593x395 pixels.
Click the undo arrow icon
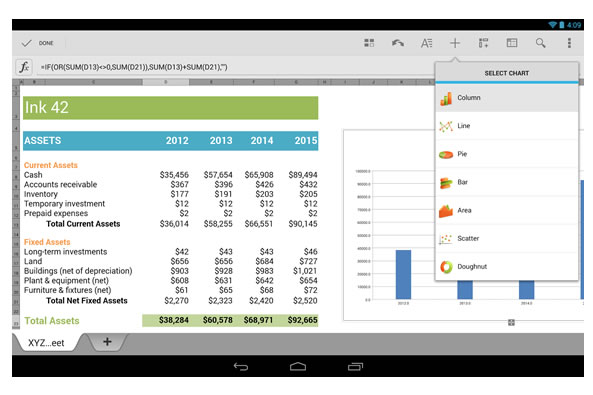point(397,43)
